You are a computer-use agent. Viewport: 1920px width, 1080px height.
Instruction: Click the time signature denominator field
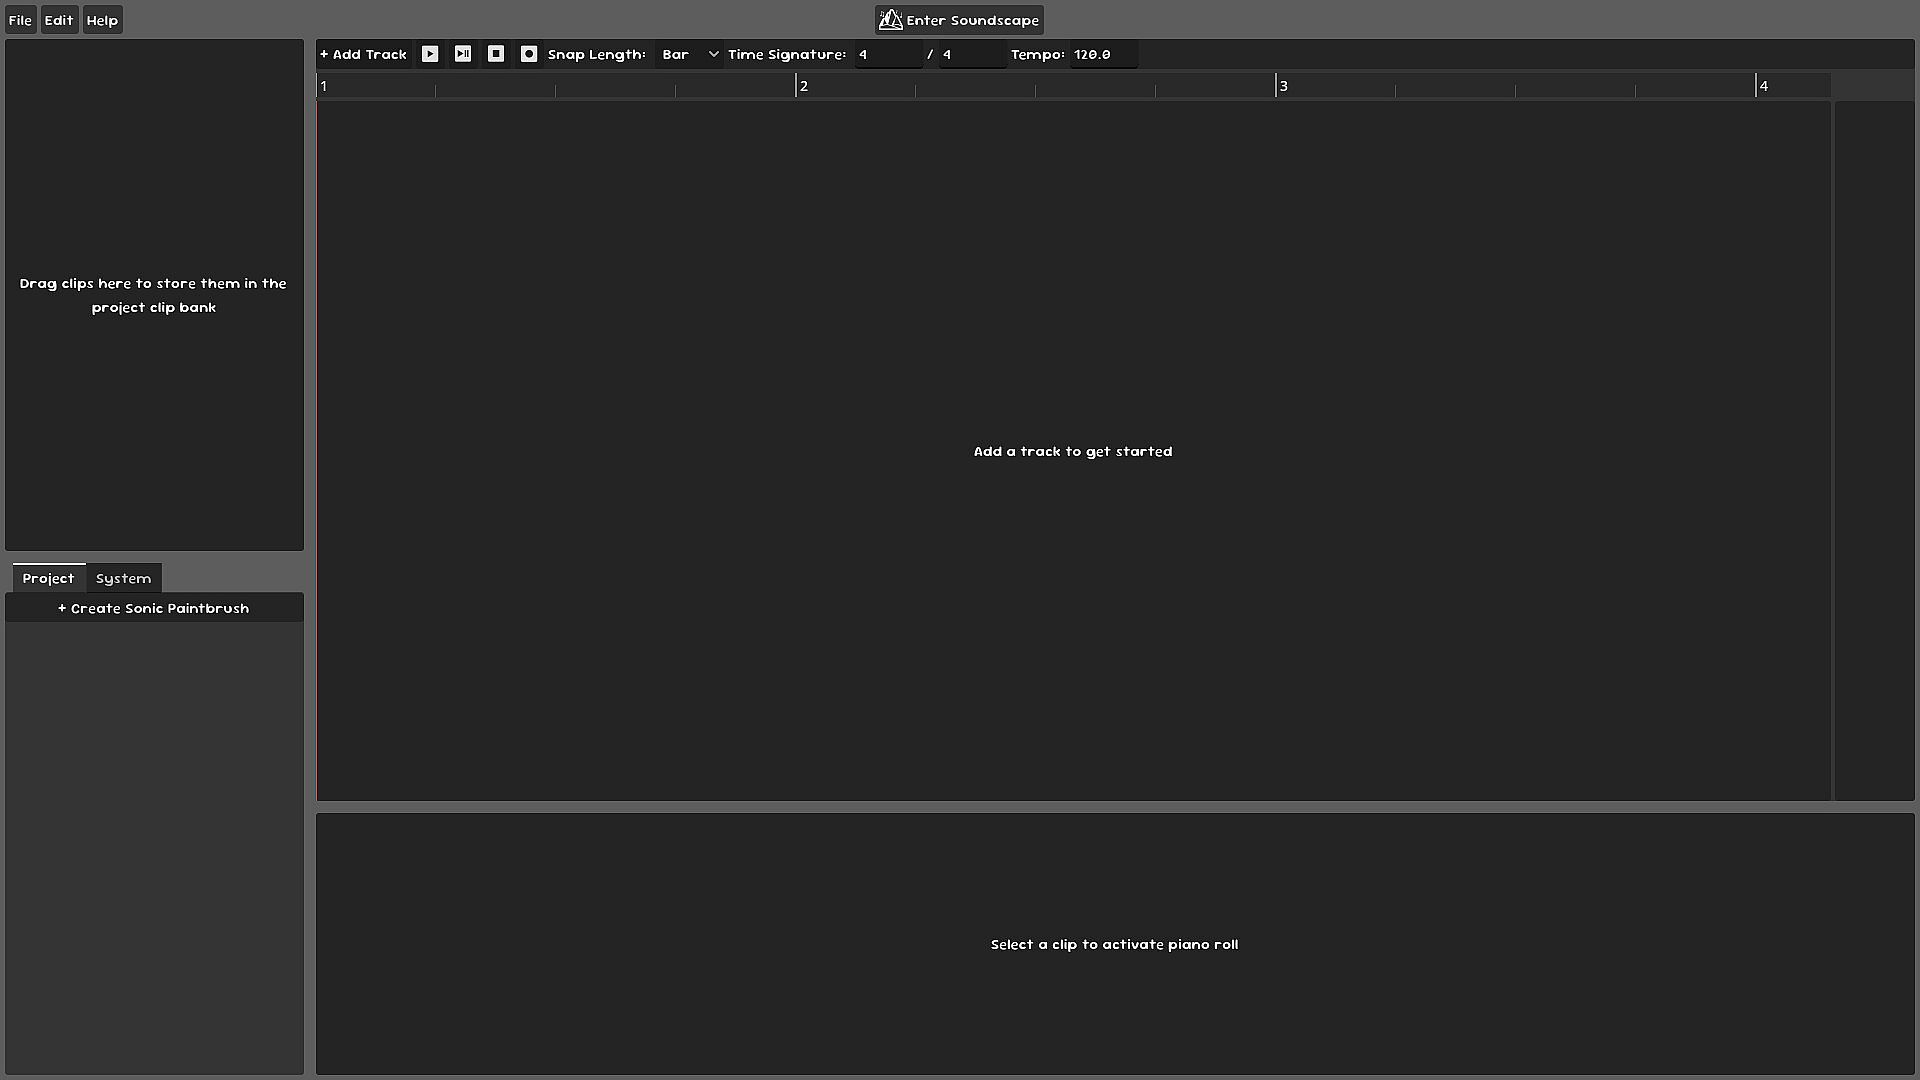[x=971, y=54]
